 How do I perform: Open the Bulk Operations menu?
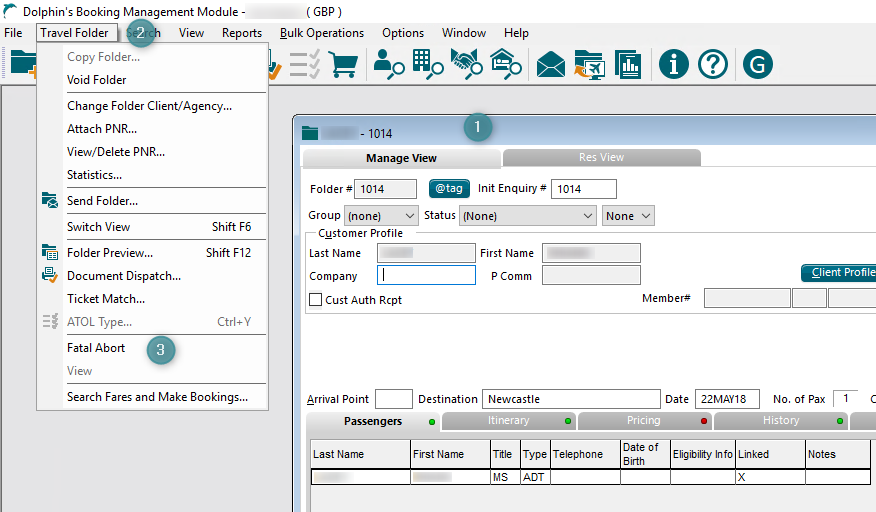322,33
